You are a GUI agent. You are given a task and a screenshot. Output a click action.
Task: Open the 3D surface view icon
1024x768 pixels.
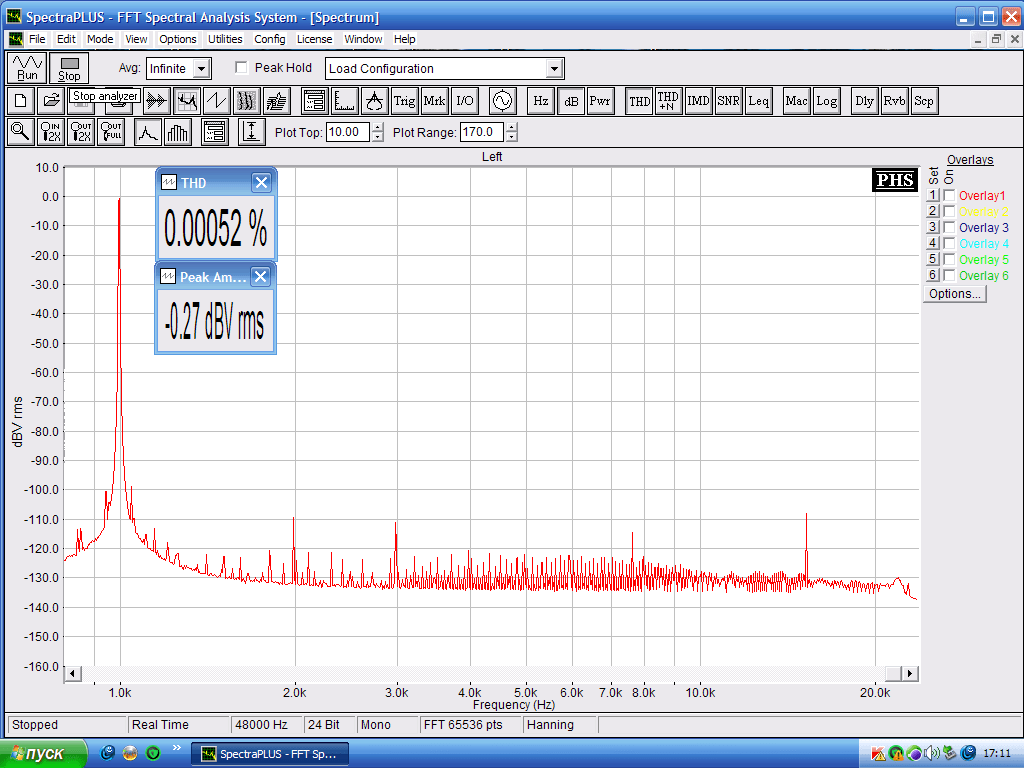click(277, 101)
